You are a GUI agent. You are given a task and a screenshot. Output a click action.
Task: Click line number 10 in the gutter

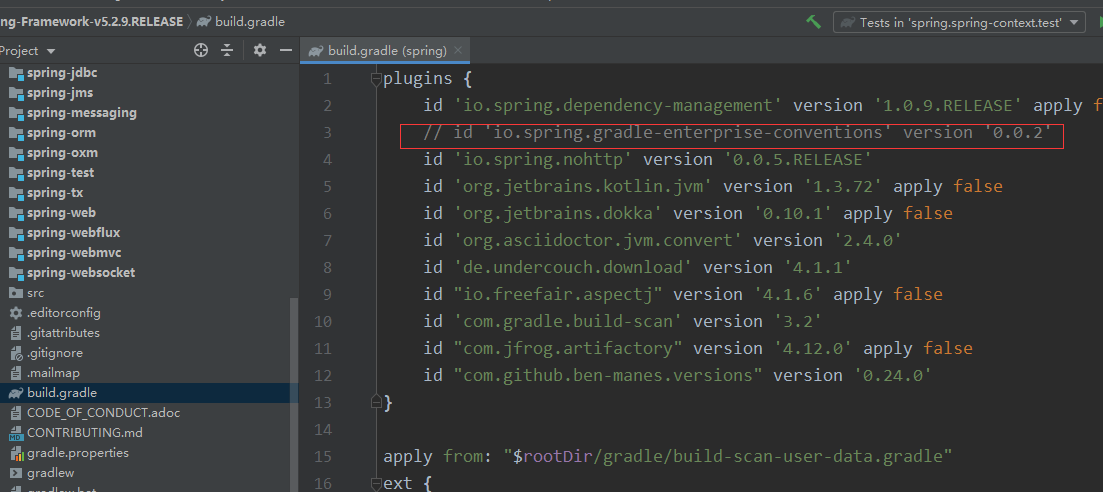tap(323, 321)
